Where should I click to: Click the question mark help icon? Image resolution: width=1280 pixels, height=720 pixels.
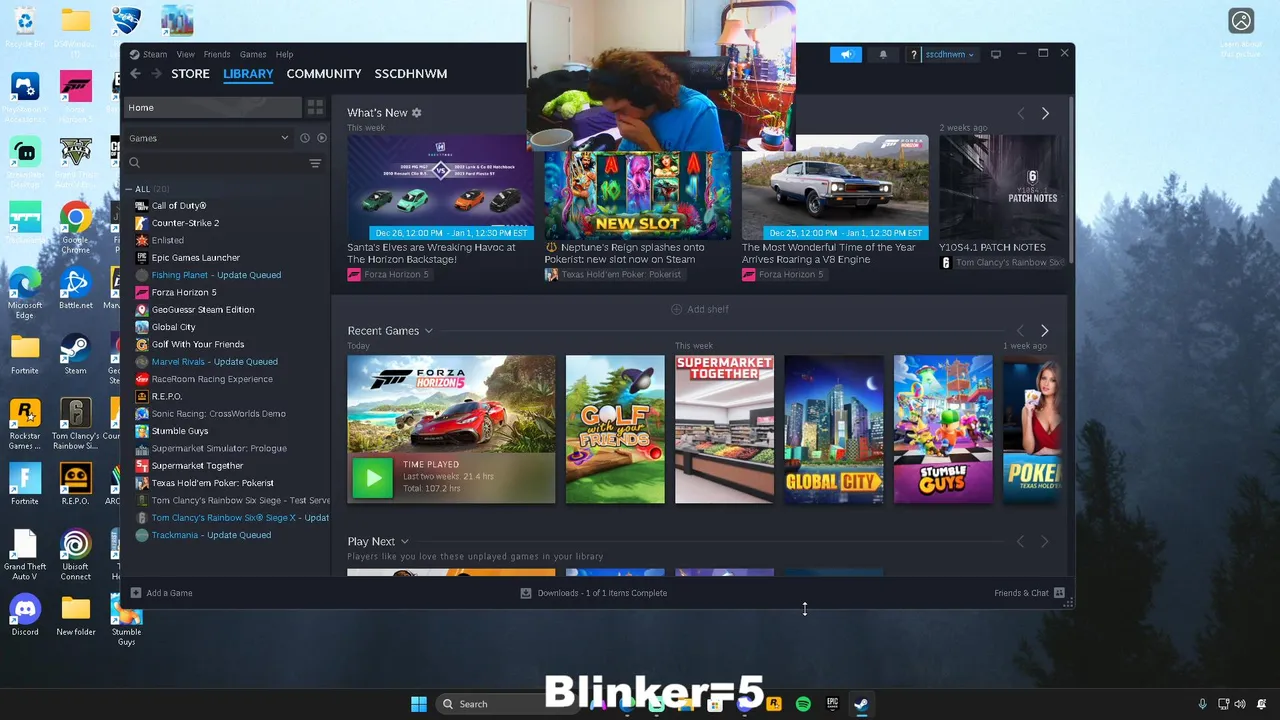point(913,55)
